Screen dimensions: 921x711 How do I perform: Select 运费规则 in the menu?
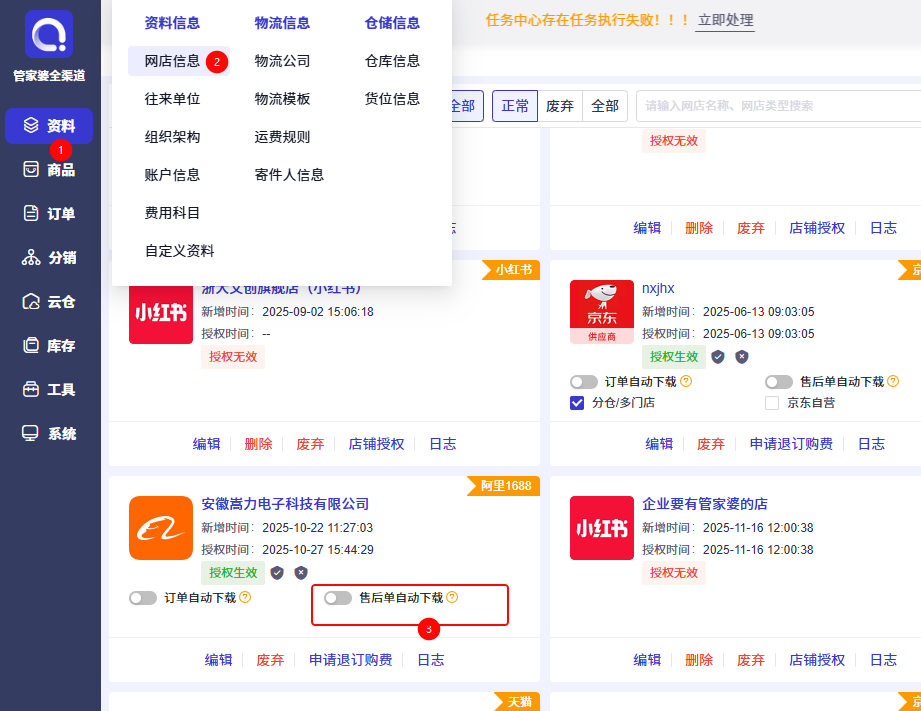[x=282, y=137]
